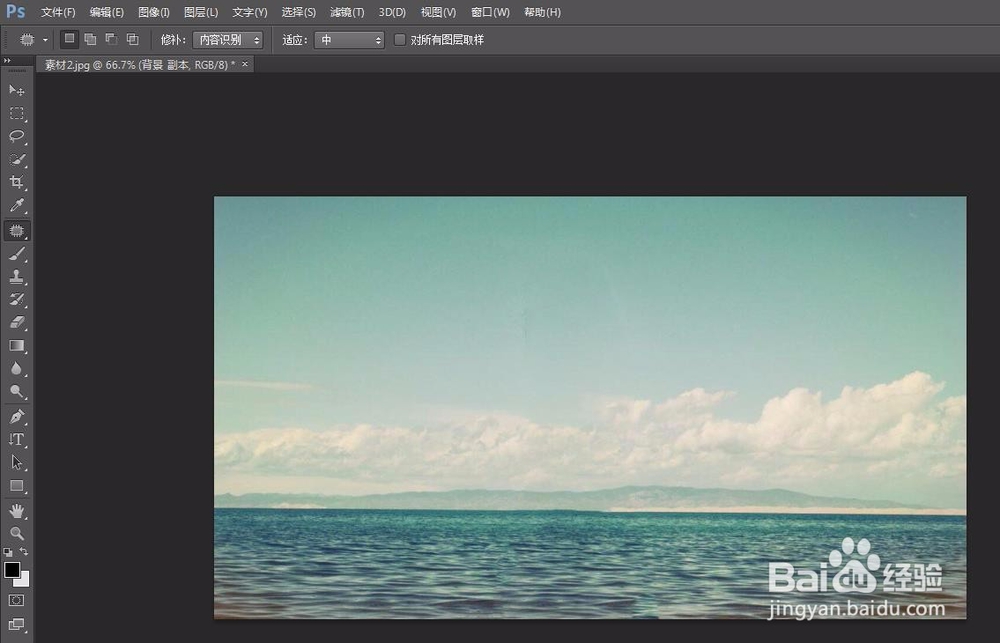Viewport: 1000px width, 643px height.
Task: Select the Brush tool
Action: [x=17, y=254]
